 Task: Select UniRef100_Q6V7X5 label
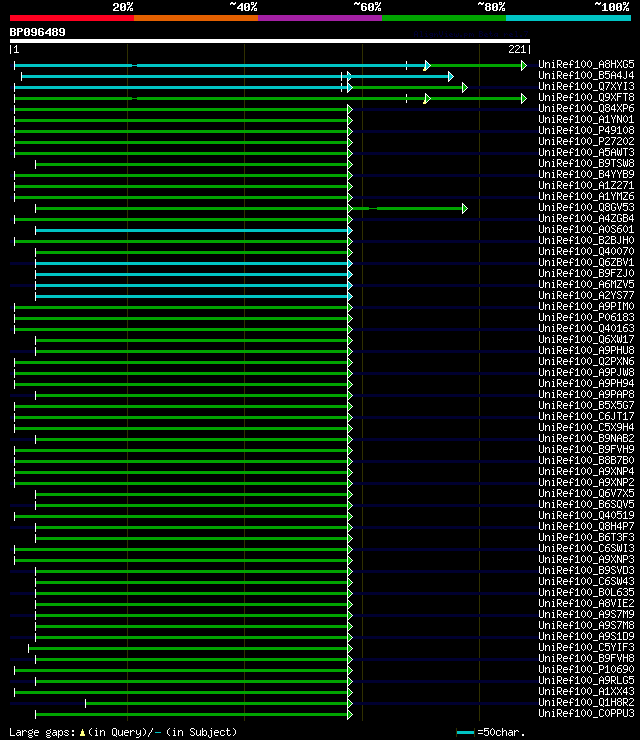[586, 493]
